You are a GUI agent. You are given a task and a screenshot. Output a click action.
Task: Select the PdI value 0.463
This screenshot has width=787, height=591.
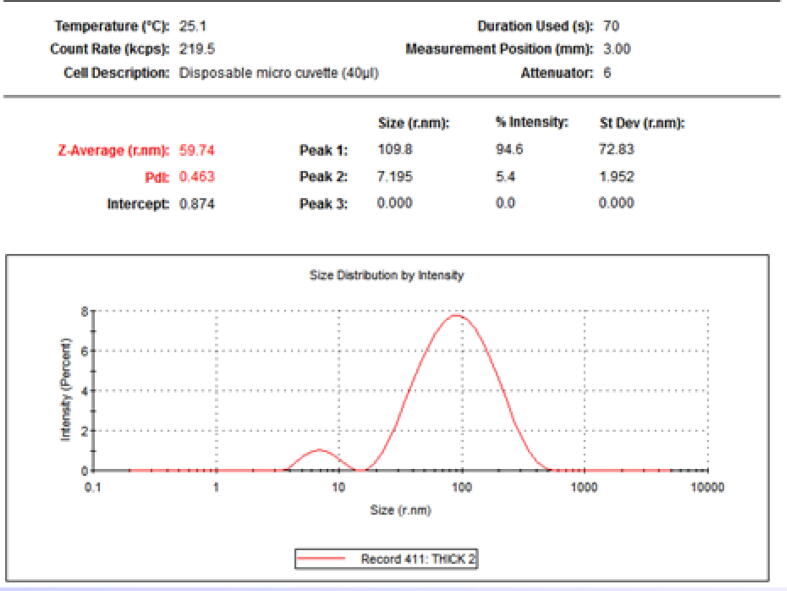196,177
